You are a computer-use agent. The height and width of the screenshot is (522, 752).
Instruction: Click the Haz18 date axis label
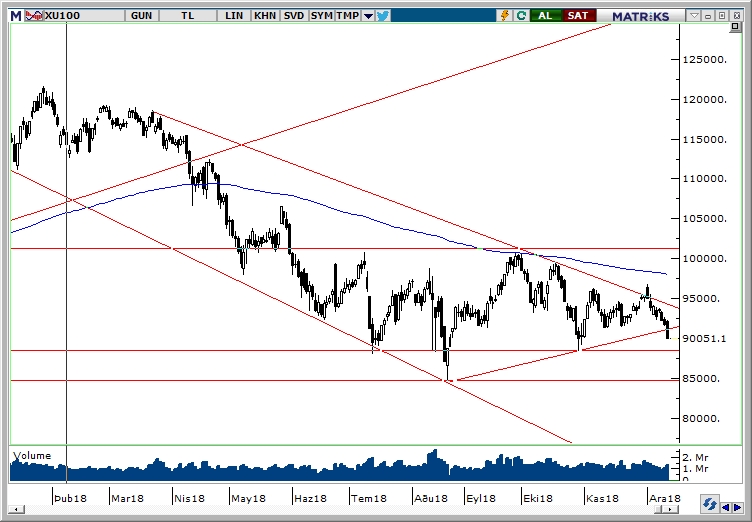[x=310, y=498]
